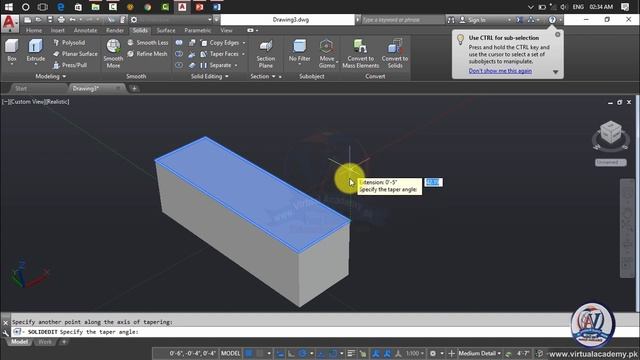Select the Extrude tool

coord(36,51)
